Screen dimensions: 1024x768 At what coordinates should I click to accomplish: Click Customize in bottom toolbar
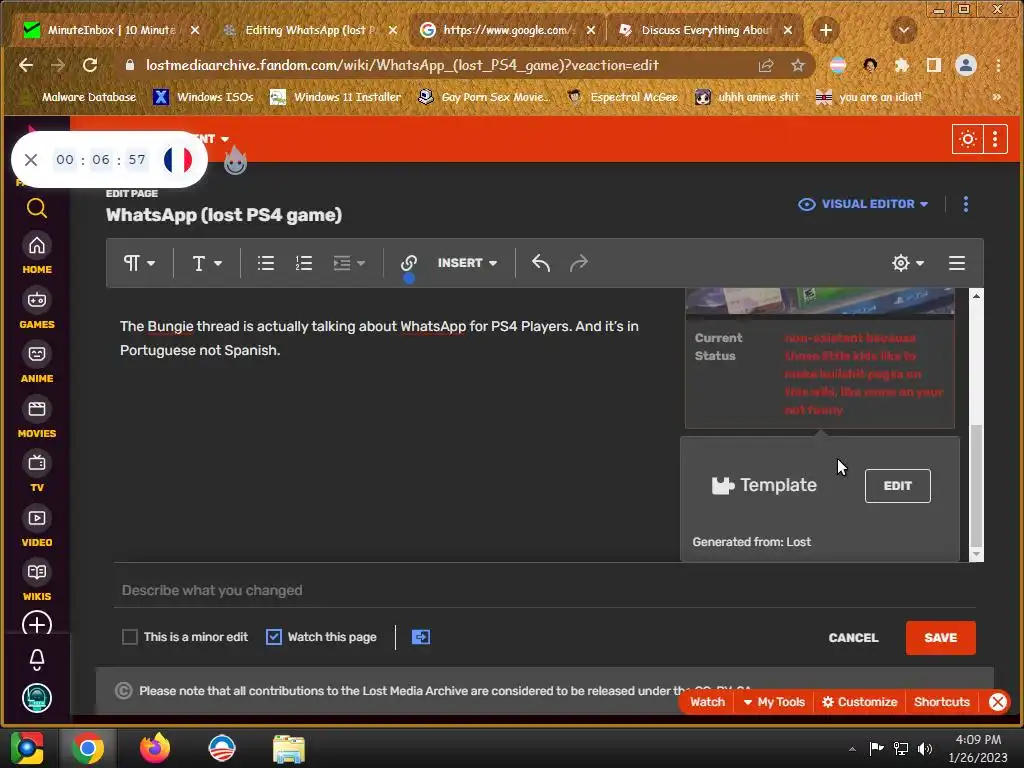(x=859, y=702)
